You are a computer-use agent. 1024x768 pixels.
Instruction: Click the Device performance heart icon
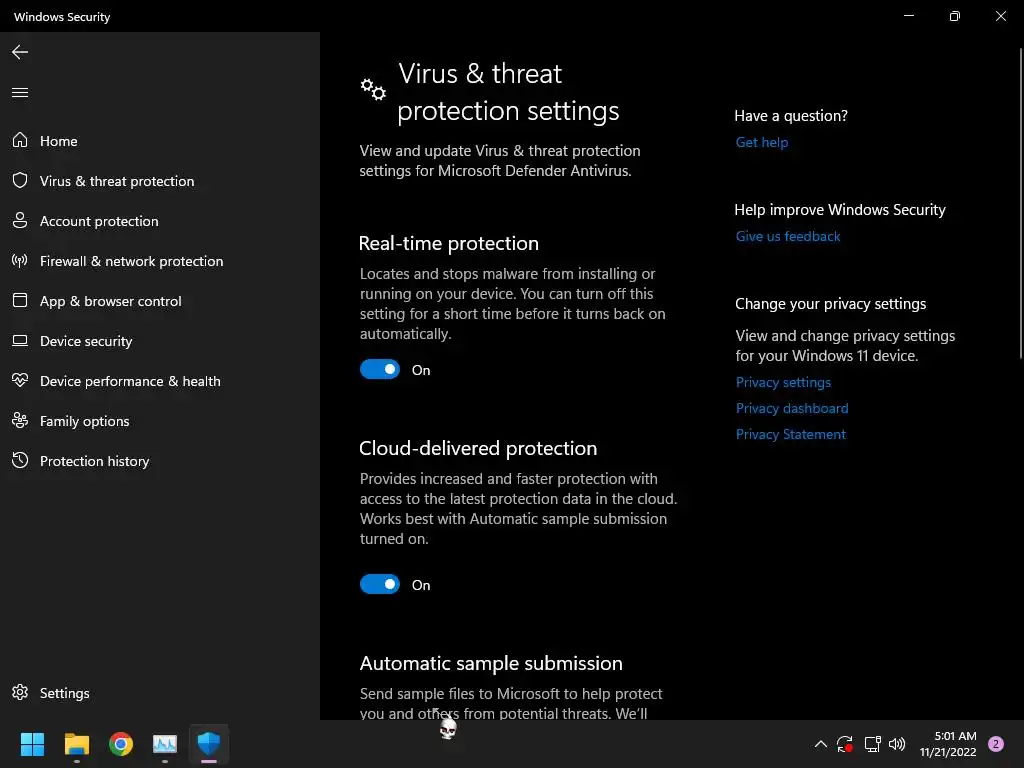20,380
